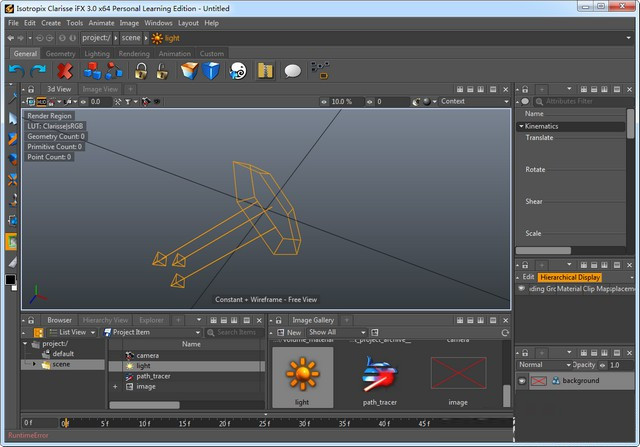This screenshot has width=640, height=447.
Task: Click the HUD toggle icon in 3D view
Action: [42, 102]
